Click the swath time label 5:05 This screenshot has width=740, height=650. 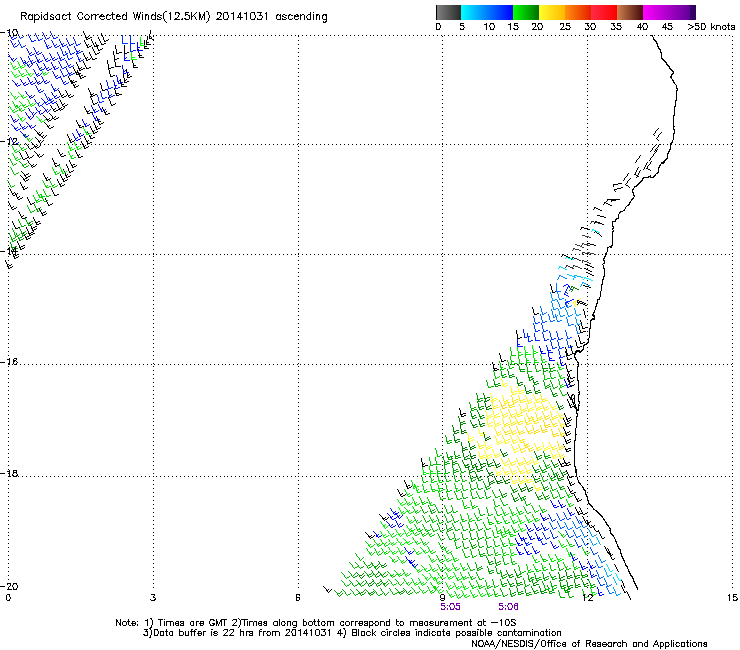click(450, 607)
